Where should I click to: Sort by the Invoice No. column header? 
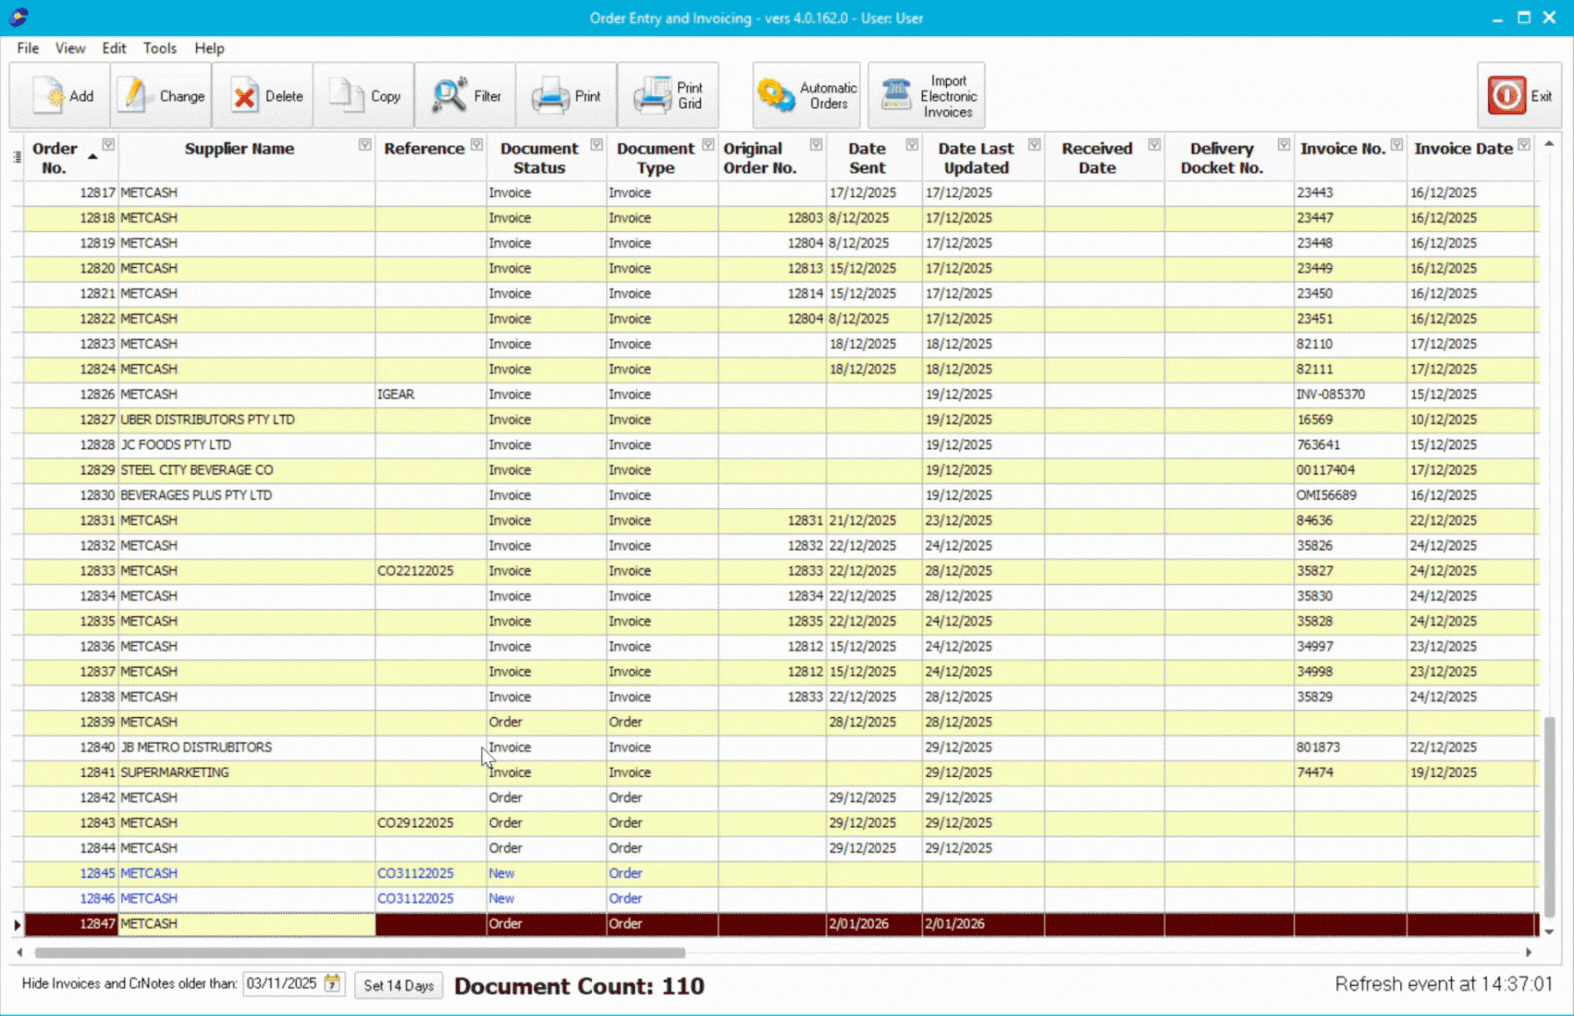pyautogui.click(x=1342, y=148)
